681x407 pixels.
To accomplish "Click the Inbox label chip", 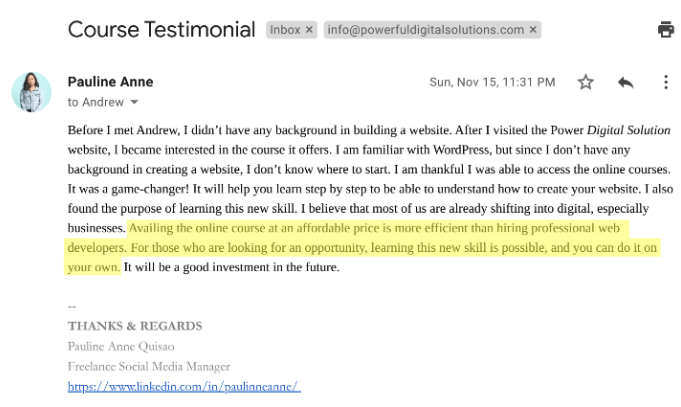I will click(x=285, y=30).
